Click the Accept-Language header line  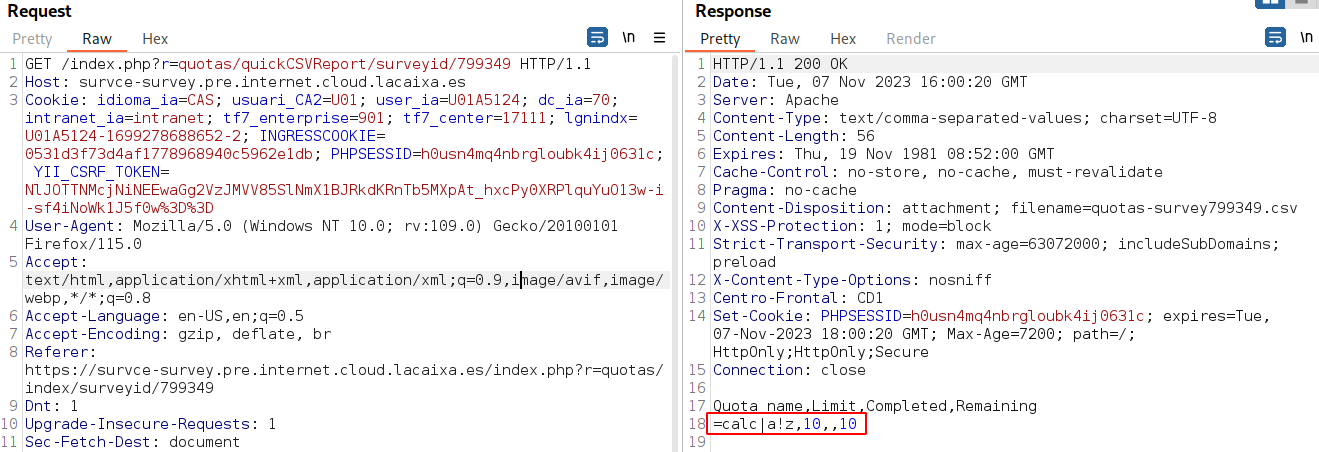pyautogui.click(x=165, y=316)
